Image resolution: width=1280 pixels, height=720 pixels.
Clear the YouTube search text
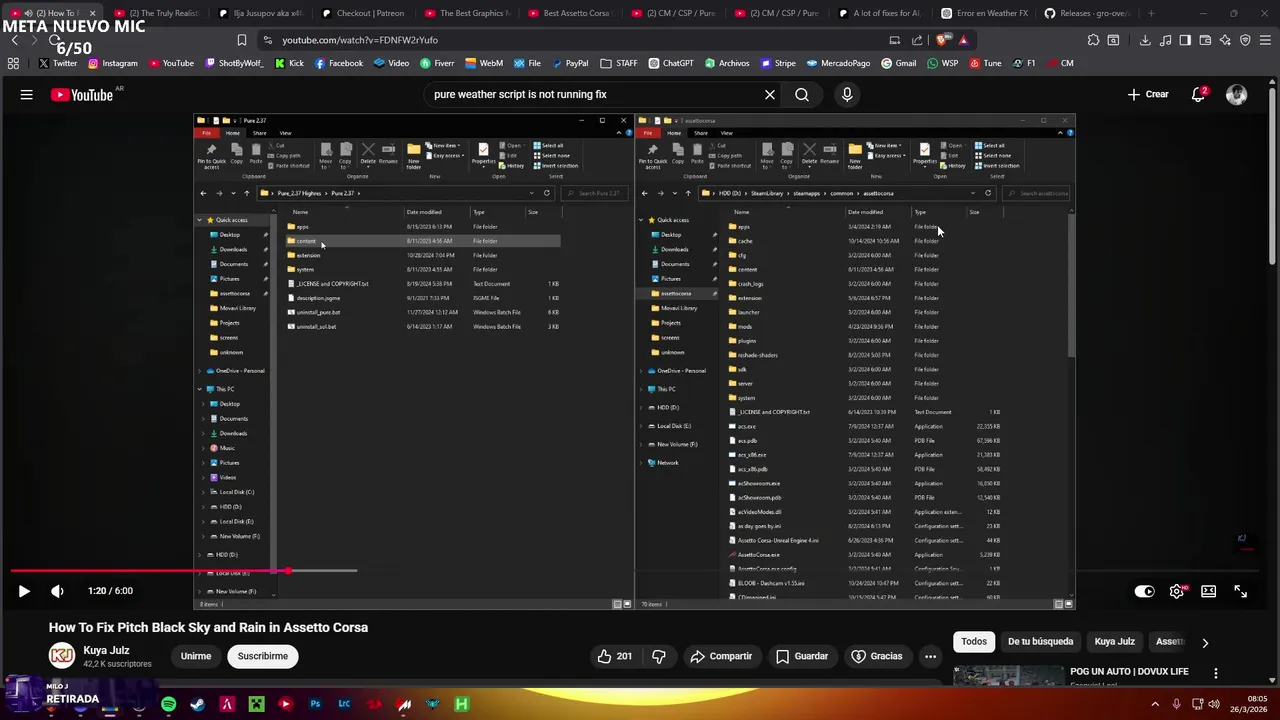pyautogui.click(x=770, y=95)
